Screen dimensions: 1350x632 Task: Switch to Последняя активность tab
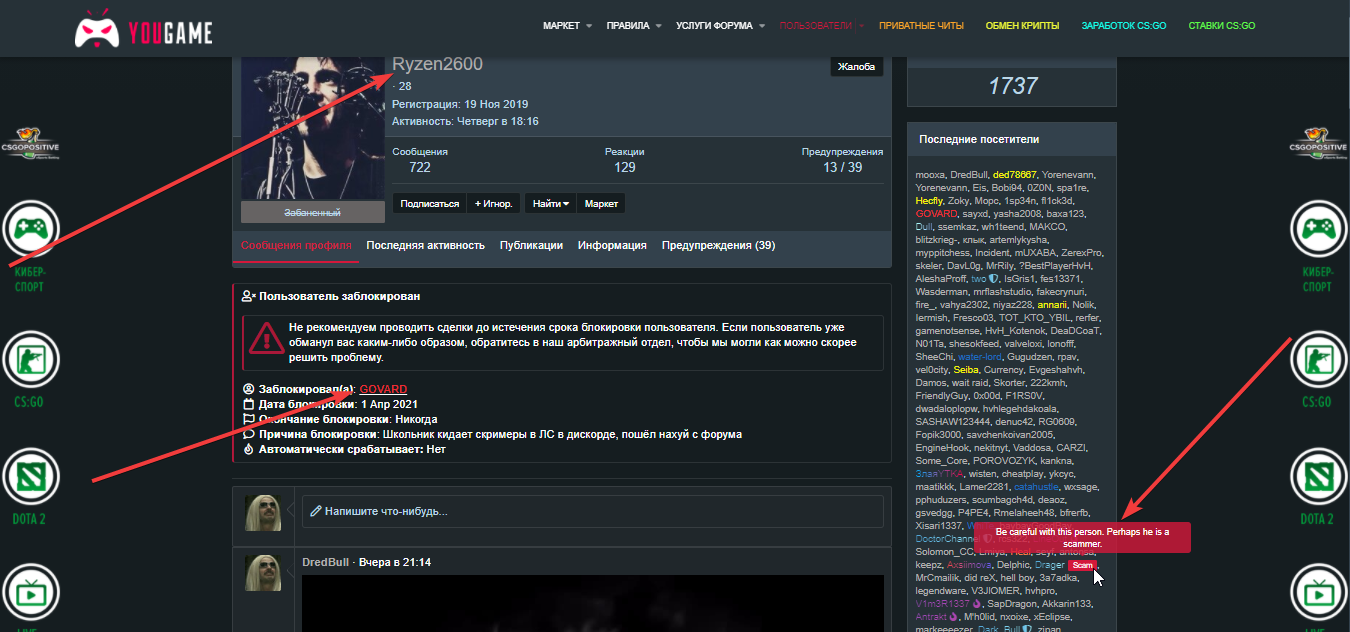(425, 245)
